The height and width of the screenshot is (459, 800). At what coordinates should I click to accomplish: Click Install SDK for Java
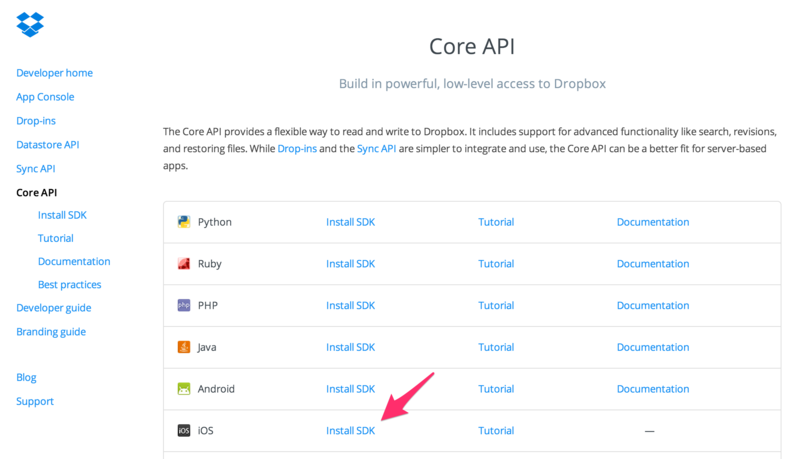point(351,347)
